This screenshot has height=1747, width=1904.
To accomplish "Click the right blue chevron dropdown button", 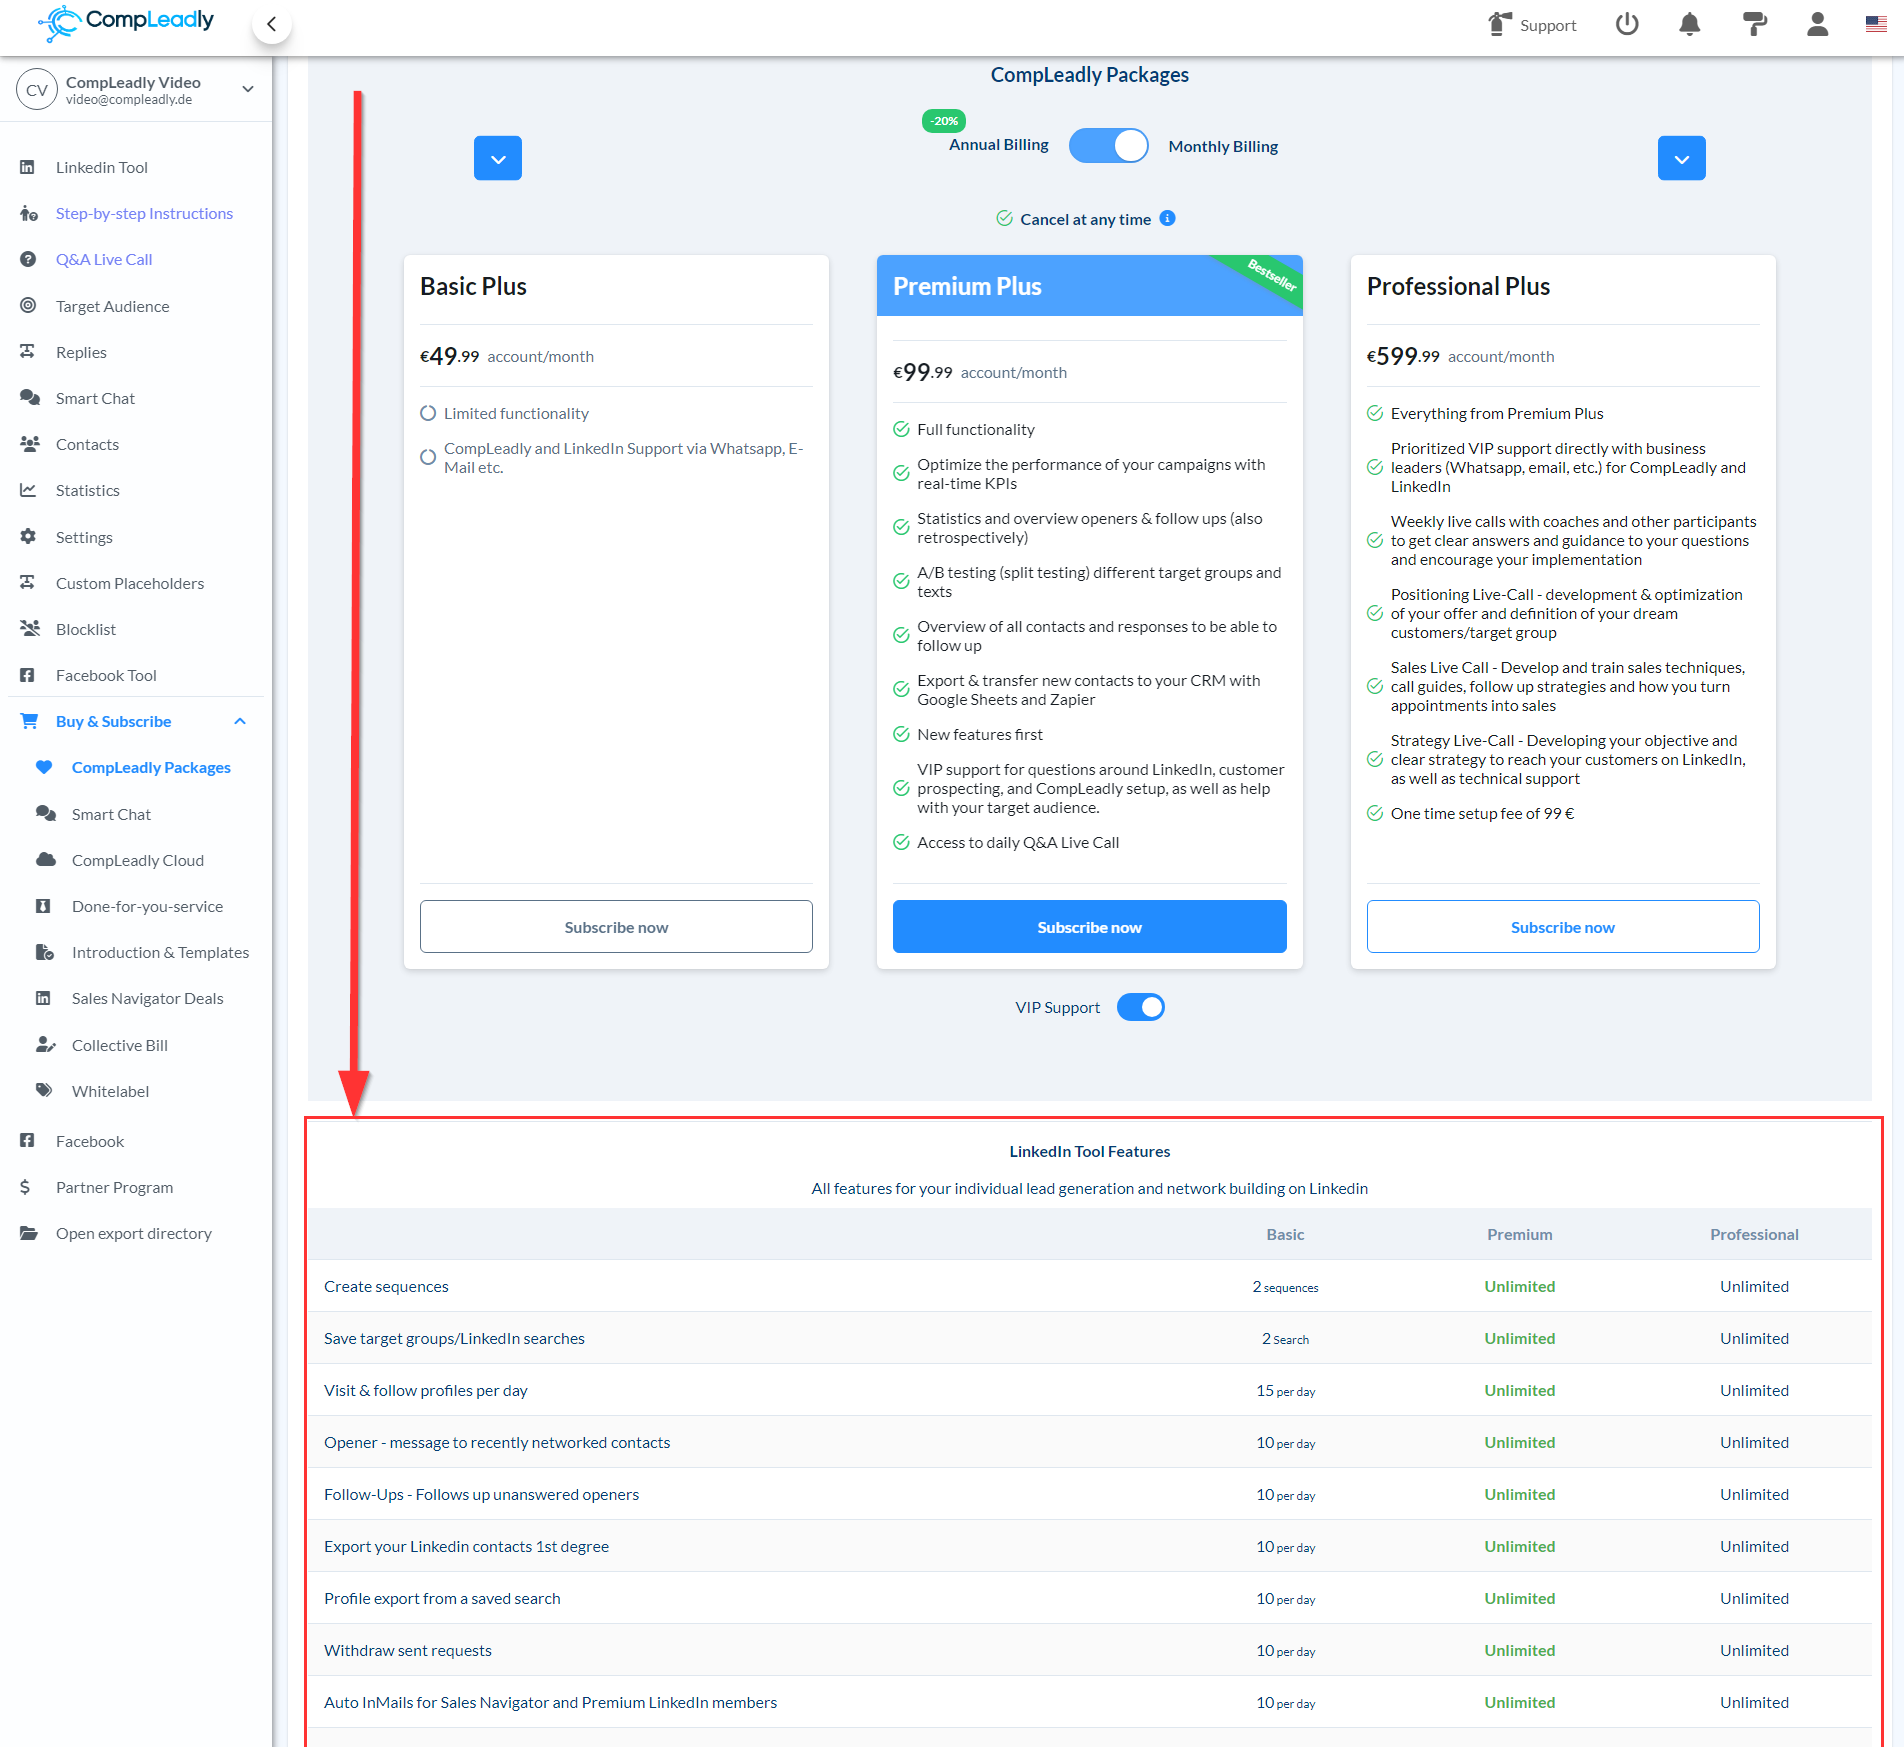I will click(x=1681, y=159).
